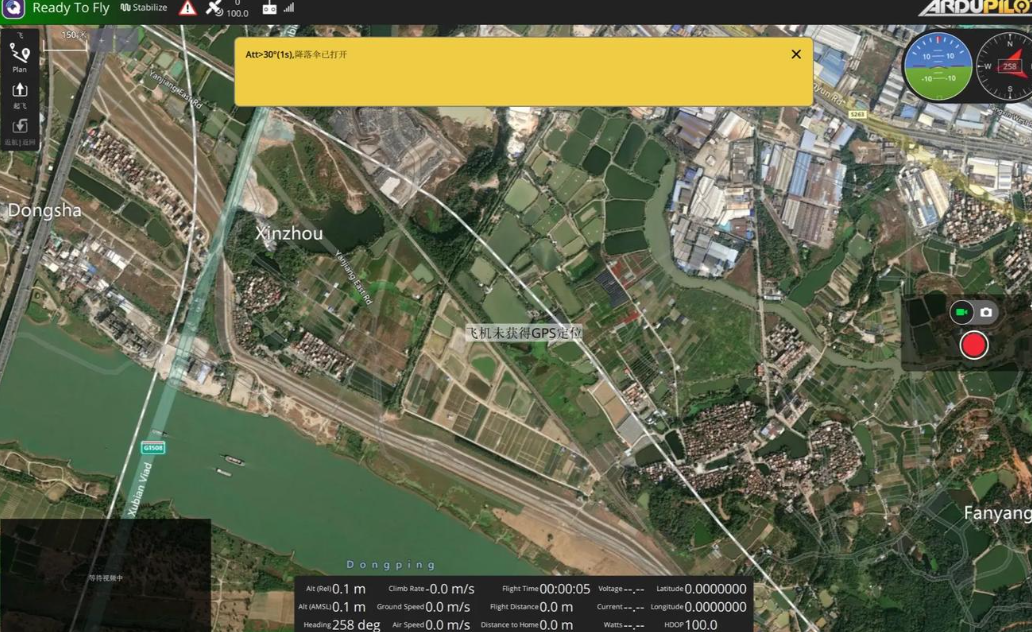
Task: Click the telemetry values panel
Action: (523, 605)
